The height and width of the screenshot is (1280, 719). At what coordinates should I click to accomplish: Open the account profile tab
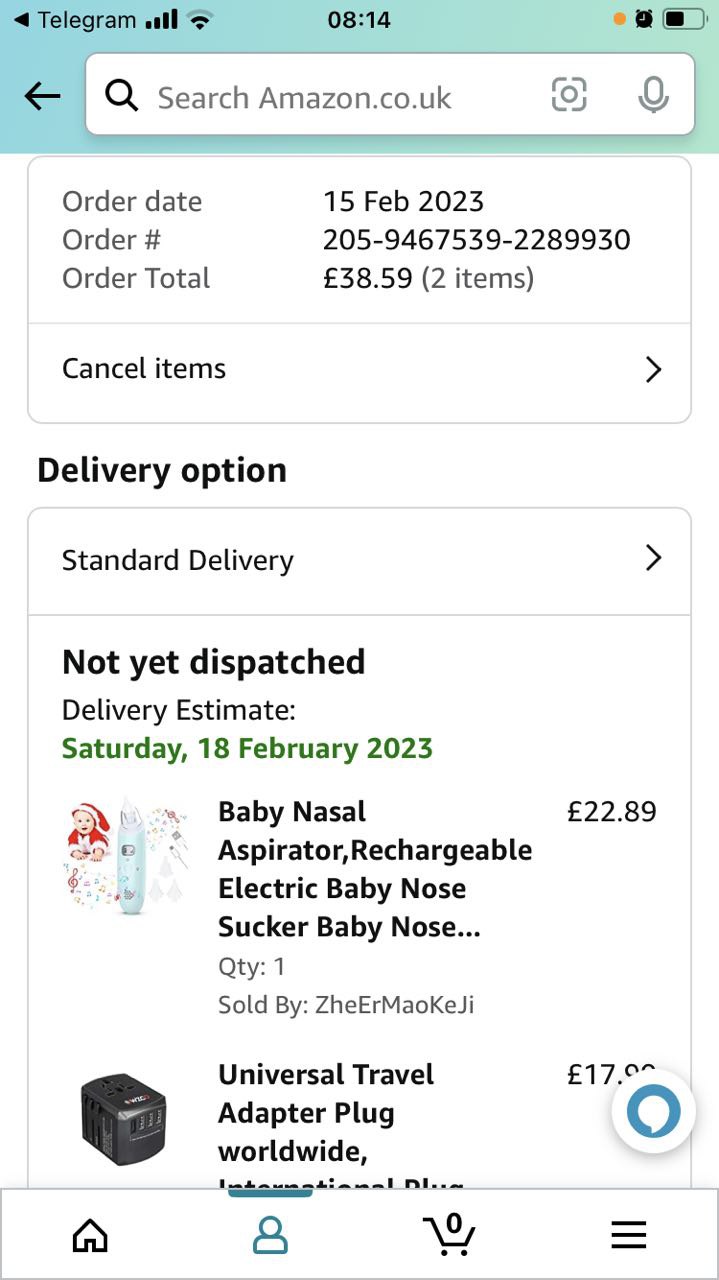[270, 1236]
